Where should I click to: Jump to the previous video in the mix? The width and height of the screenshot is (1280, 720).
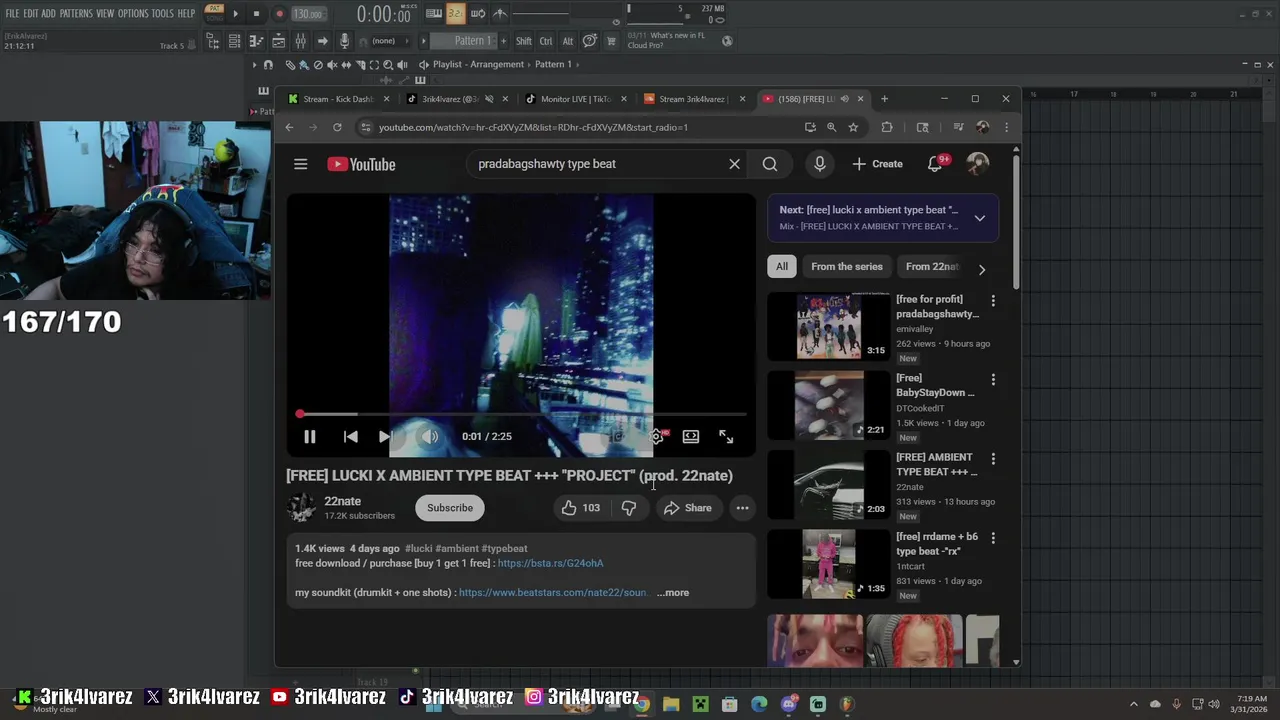click(x=350, y=437)
